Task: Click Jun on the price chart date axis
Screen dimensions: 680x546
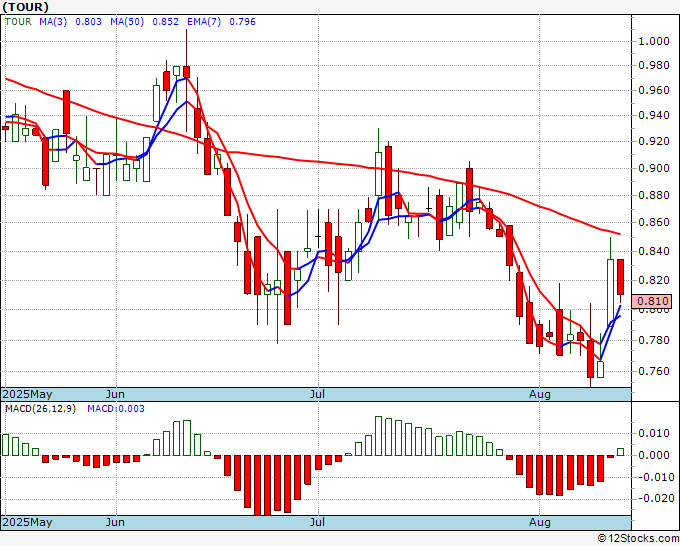Action: pos(115,394)
